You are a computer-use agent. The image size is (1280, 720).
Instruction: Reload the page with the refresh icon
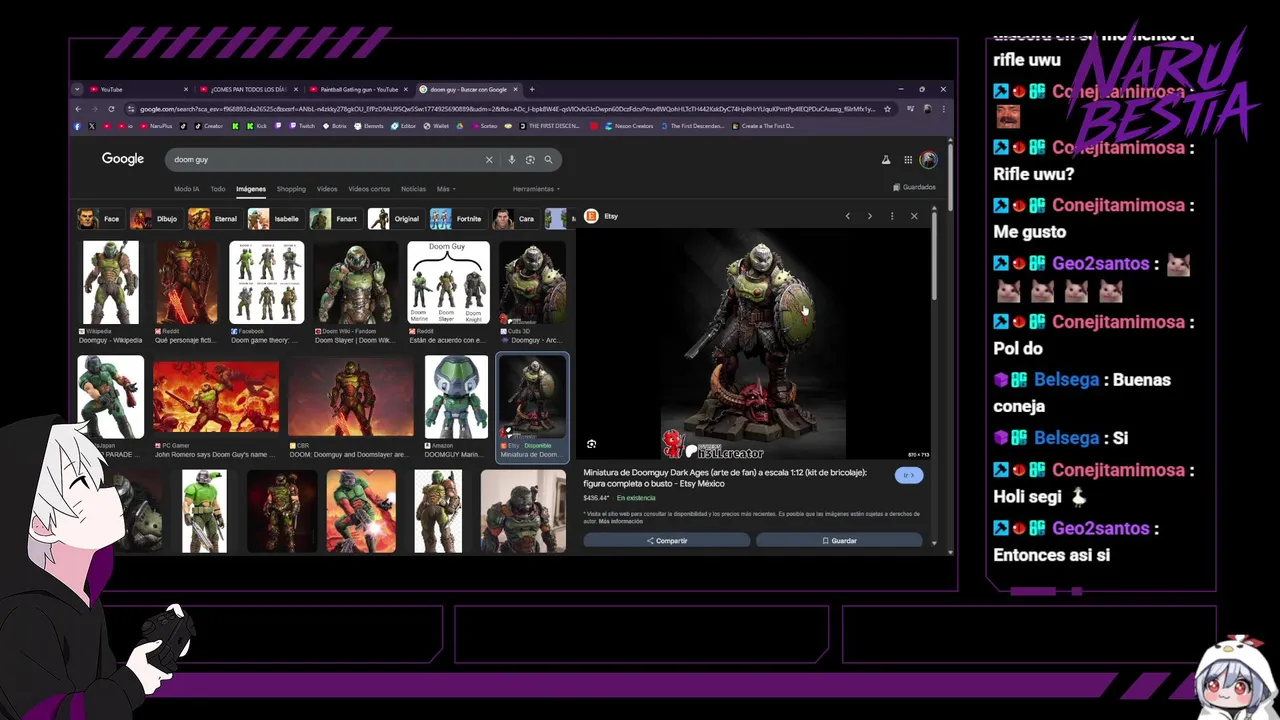click(x=110, y=109)
